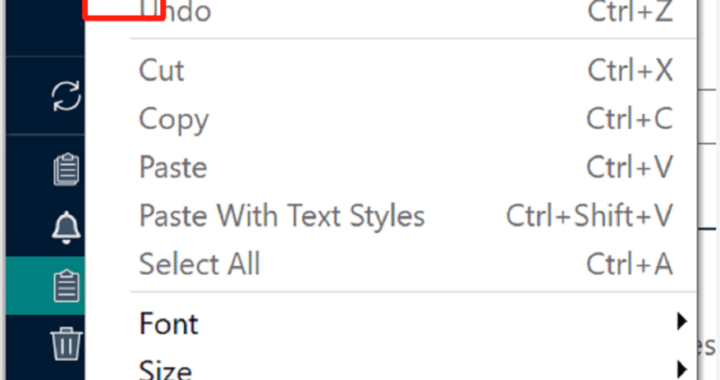Click the sync refresh arrows icon
The image size is (720, 380).
[x=67, y=96]
